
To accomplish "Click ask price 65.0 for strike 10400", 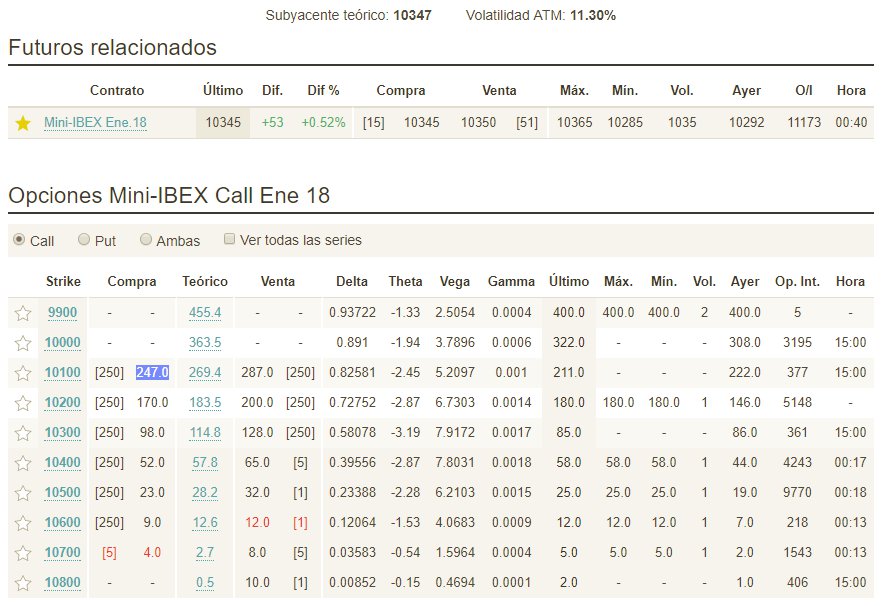I will (257, 463).
